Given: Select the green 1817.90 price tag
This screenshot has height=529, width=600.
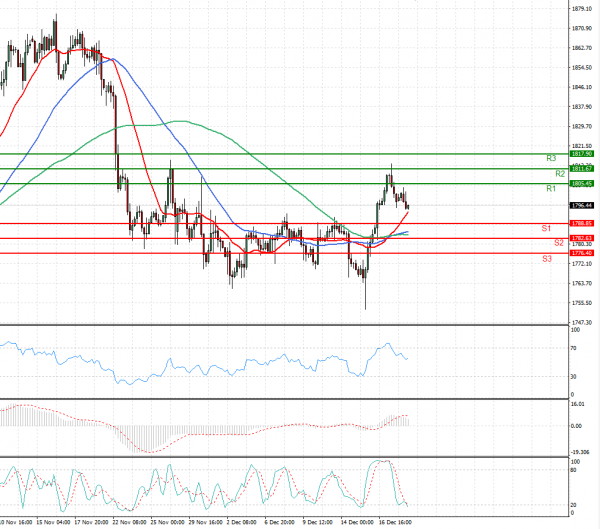Looking at the screenshot, I should (582, 153).
